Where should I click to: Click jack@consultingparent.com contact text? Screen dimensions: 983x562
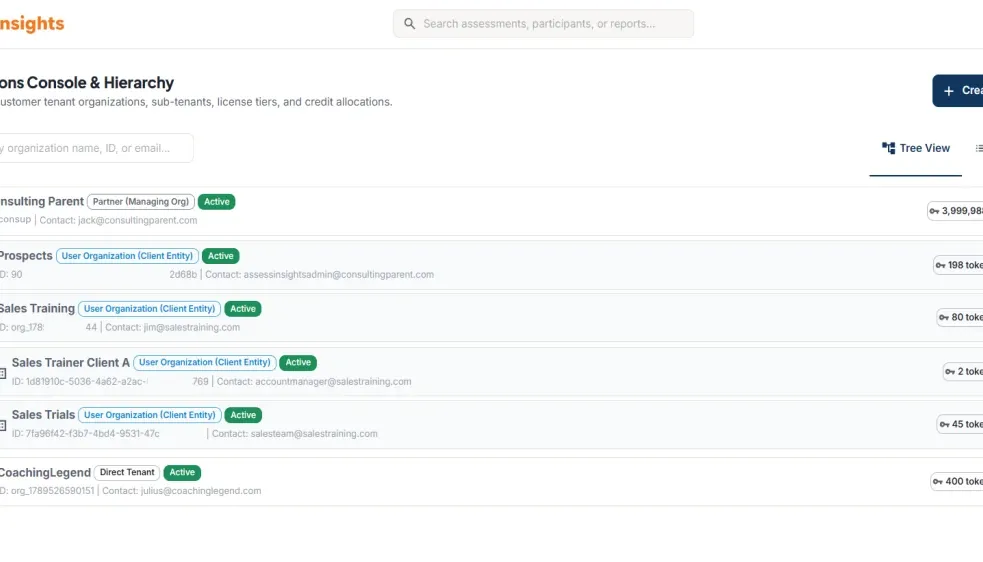point(137,220)
